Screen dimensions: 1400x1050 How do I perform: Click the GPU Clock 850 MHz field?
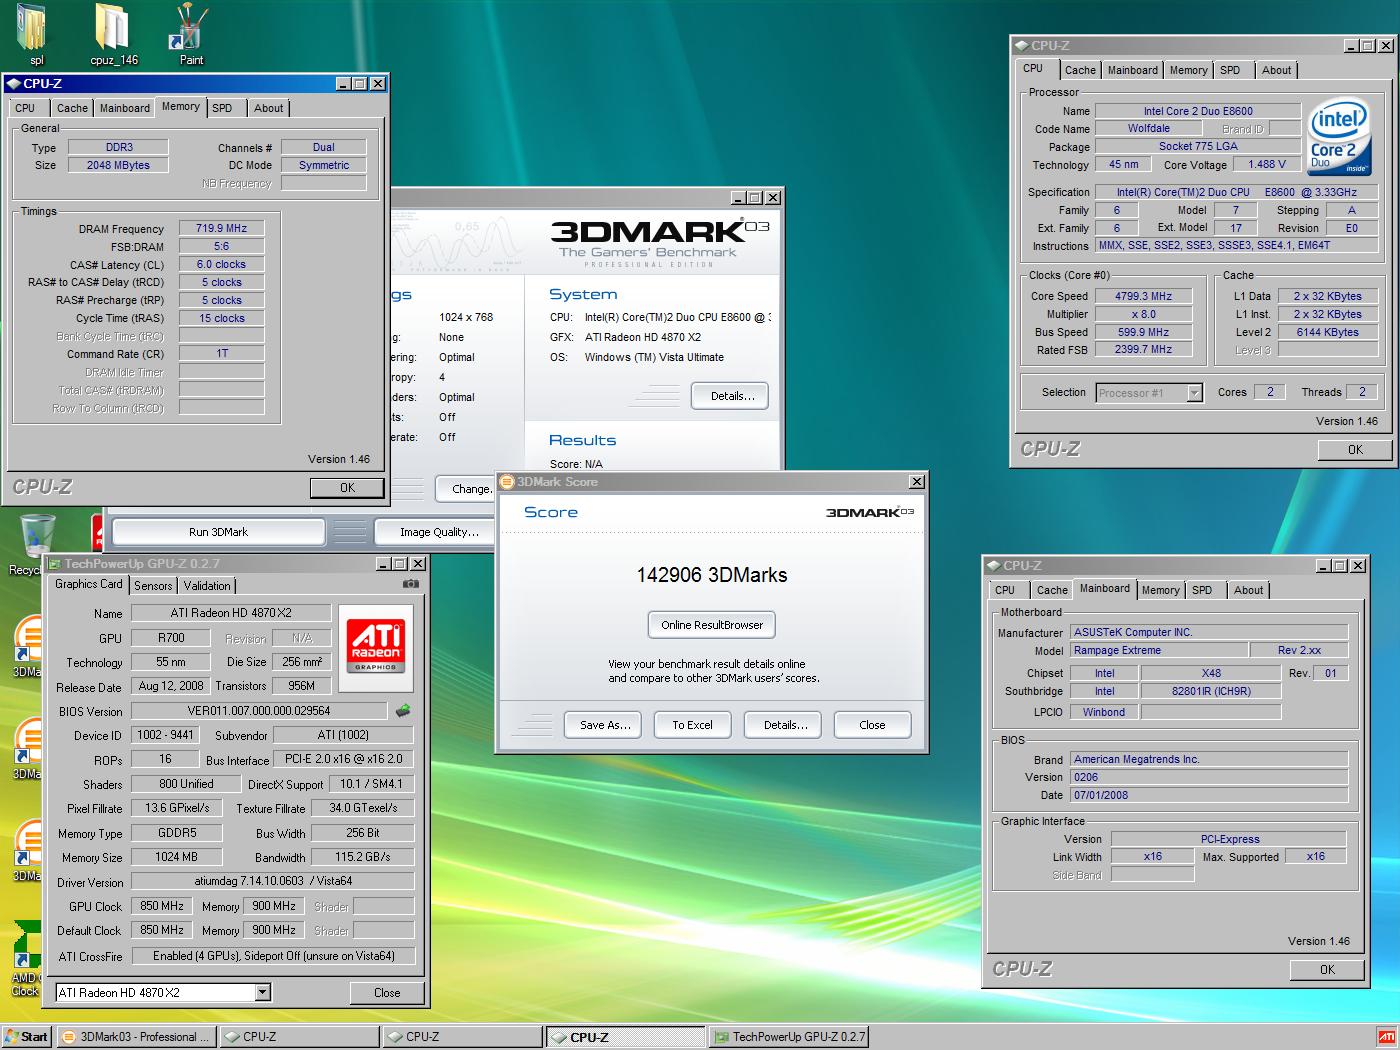[x=162, y=906]
